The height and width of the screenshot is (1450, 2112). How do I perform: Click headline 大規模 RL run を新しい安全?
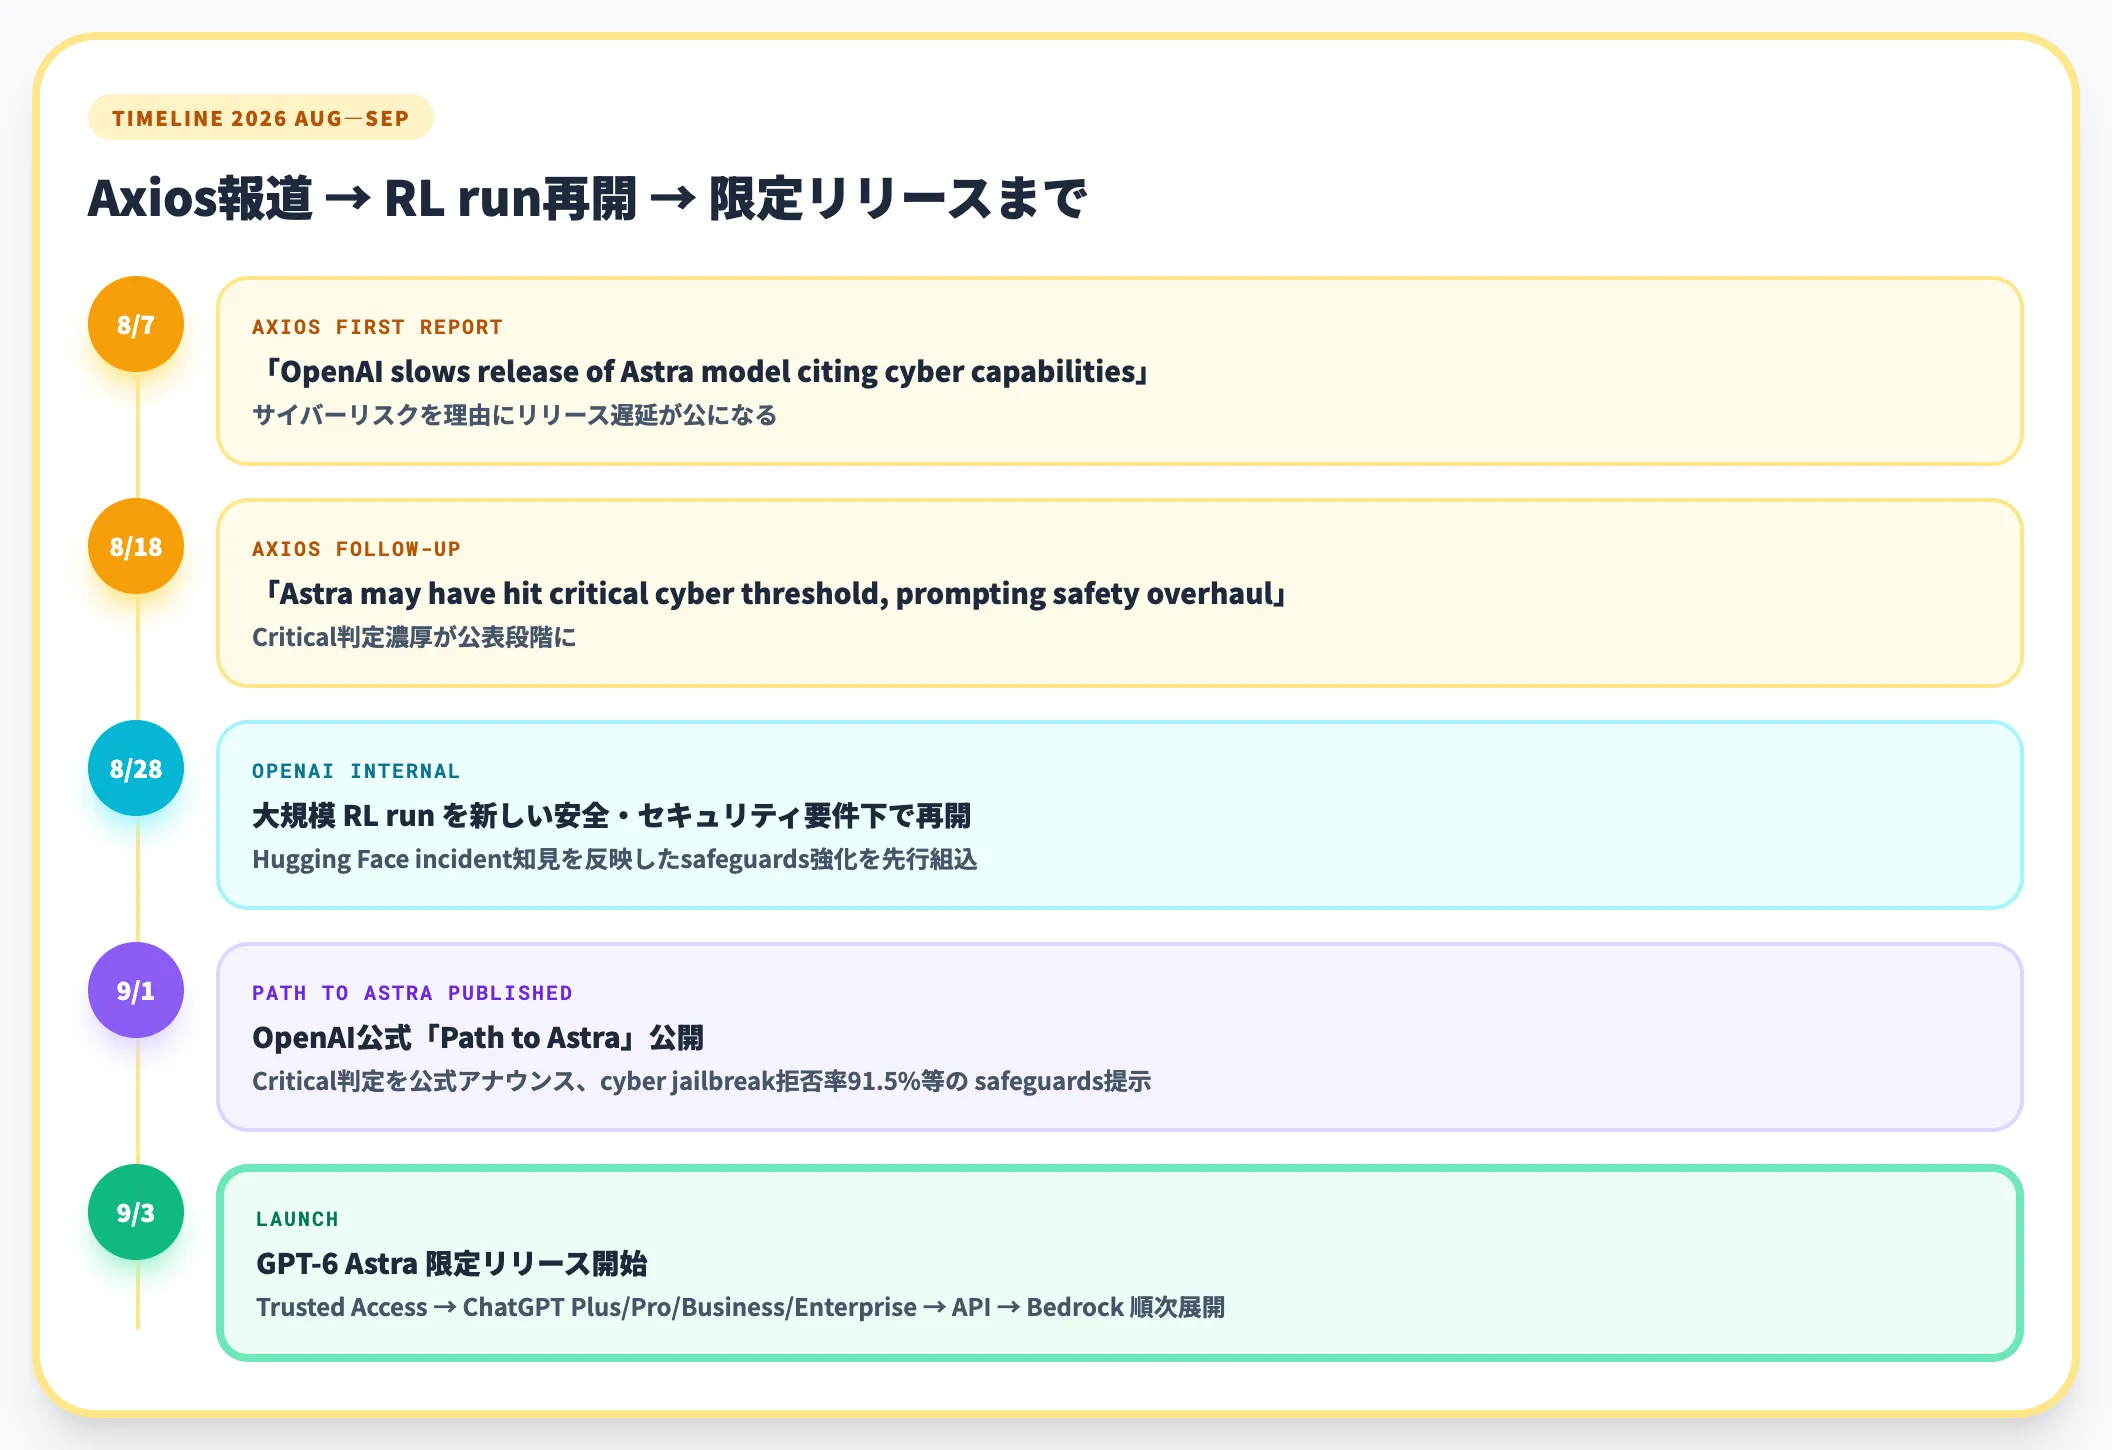tap(611, 816)
